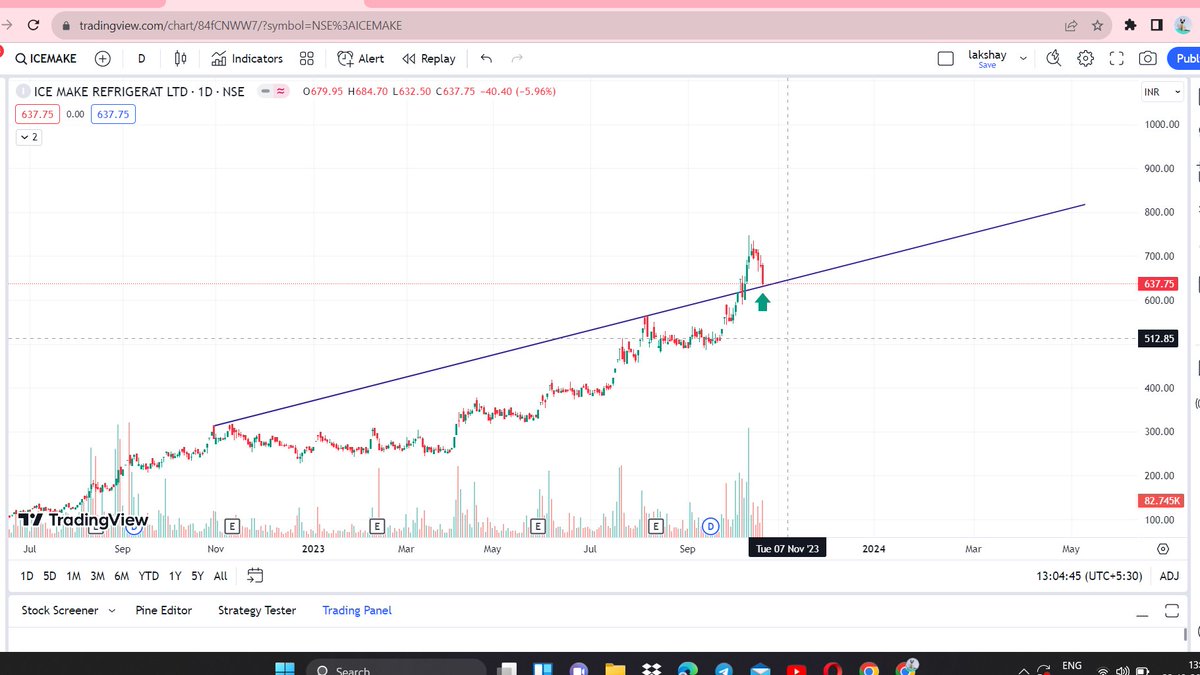Toggle symbol status dash indicator next to NSE
The height and width of the screenshot is (675, 1200).
[265, 91]
